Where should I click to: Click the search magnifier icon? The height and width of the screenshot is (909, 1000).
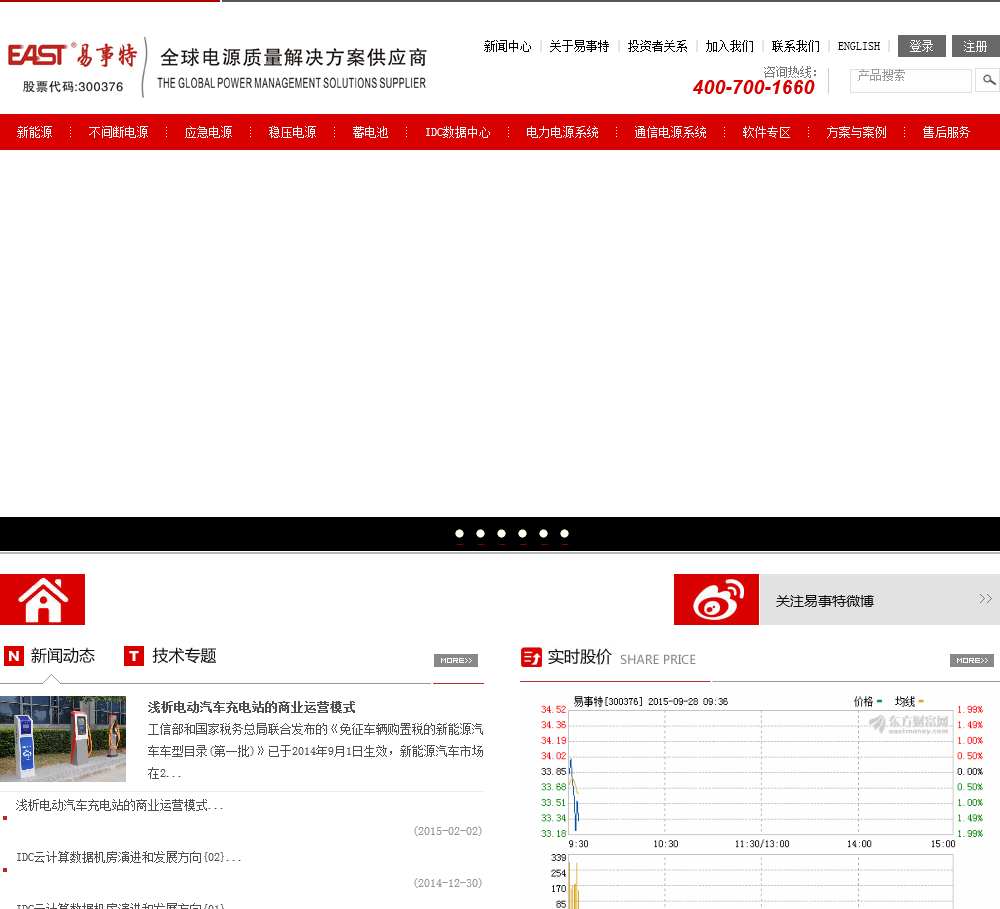988,80
